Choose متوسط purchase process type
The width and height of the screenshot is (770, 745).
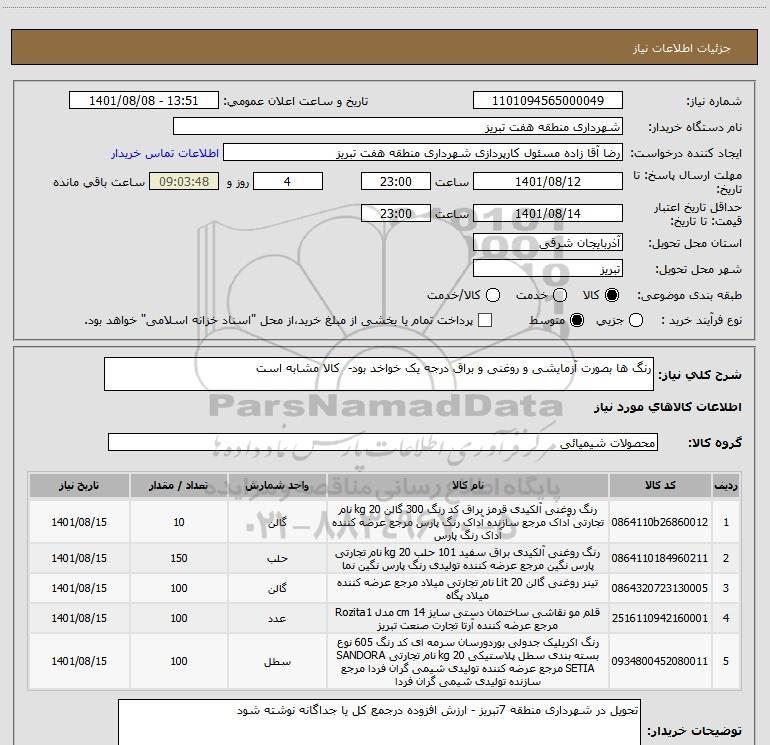(x=577, y=320)
